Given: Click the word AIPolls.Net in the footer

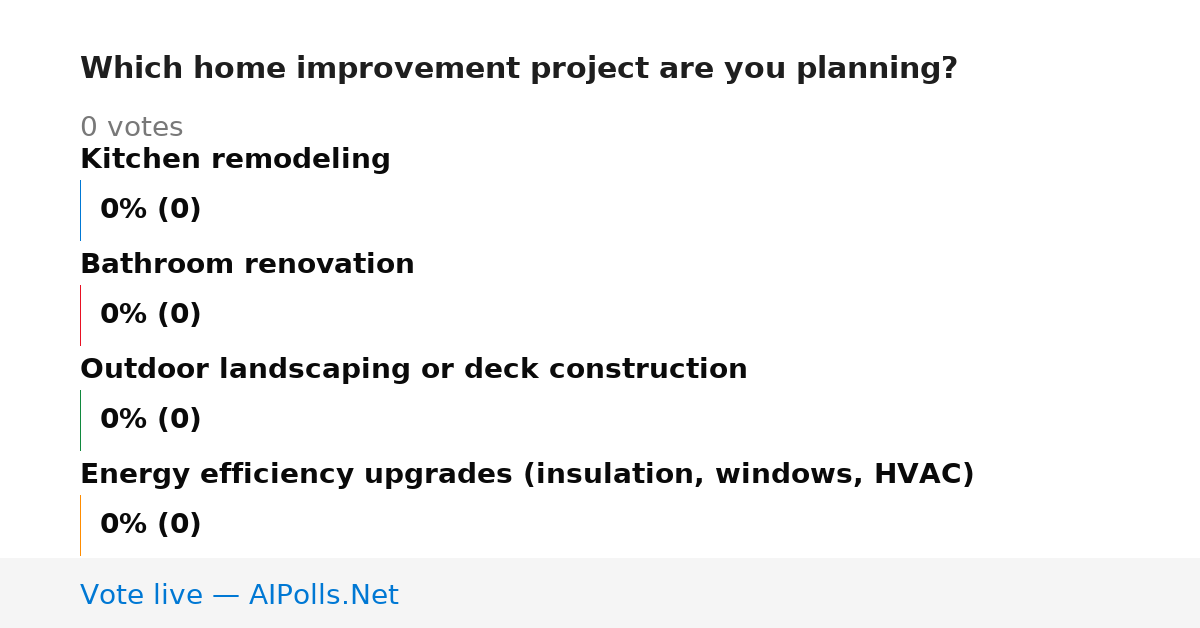Looking at the screenshot, I should tap(323, 595).
